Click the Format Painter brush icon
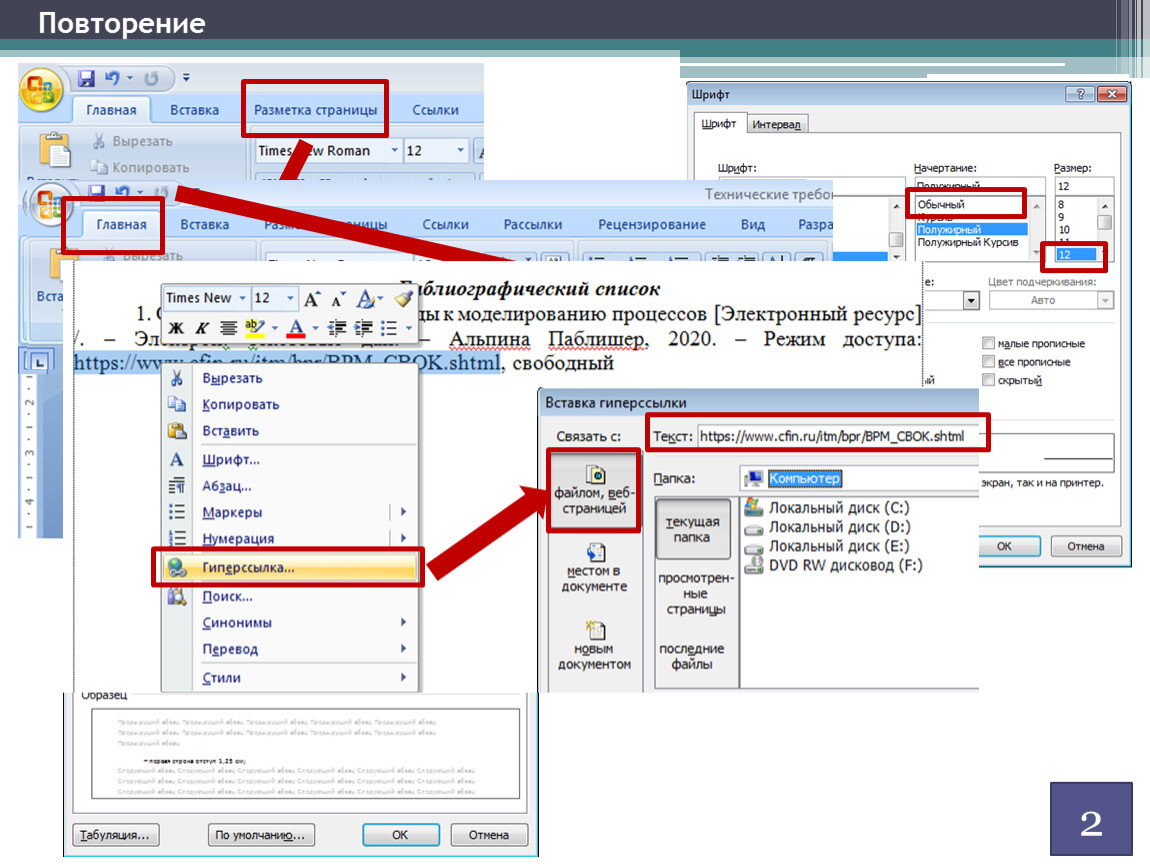 [403, 298]
